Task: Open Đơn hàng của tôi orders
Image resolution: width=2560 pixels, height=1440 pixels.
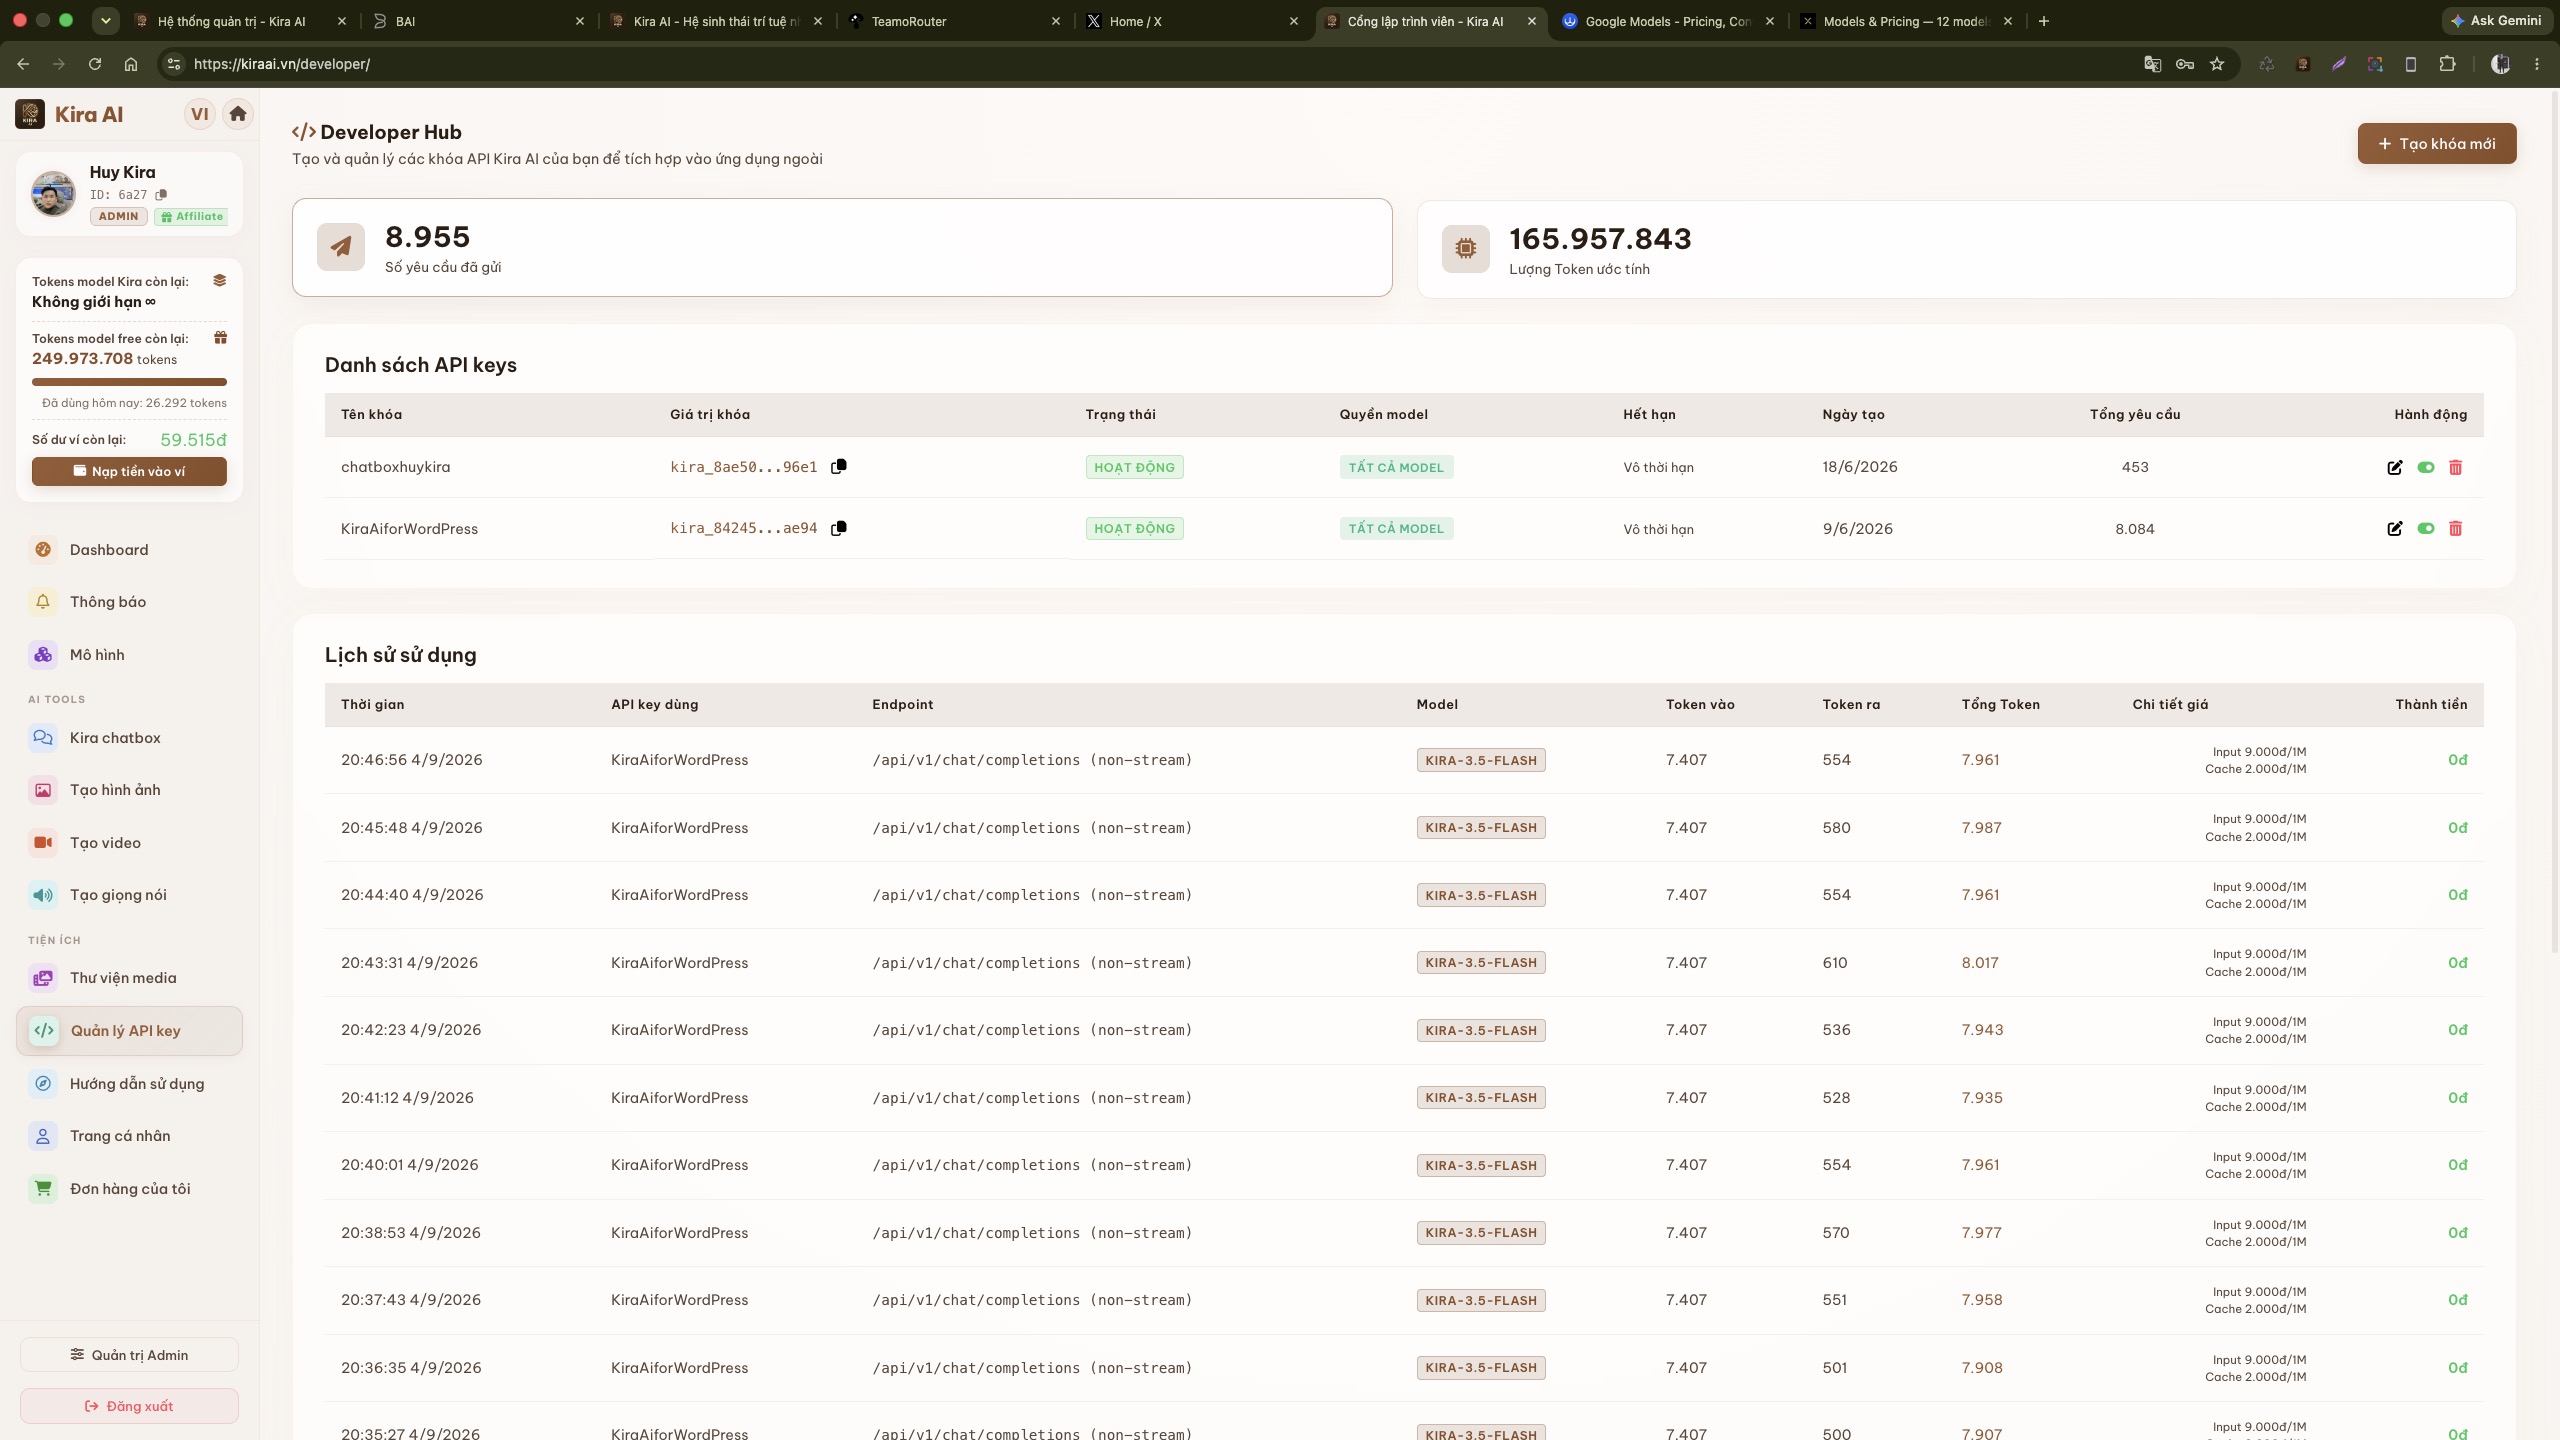Action: pos(129,1189)
